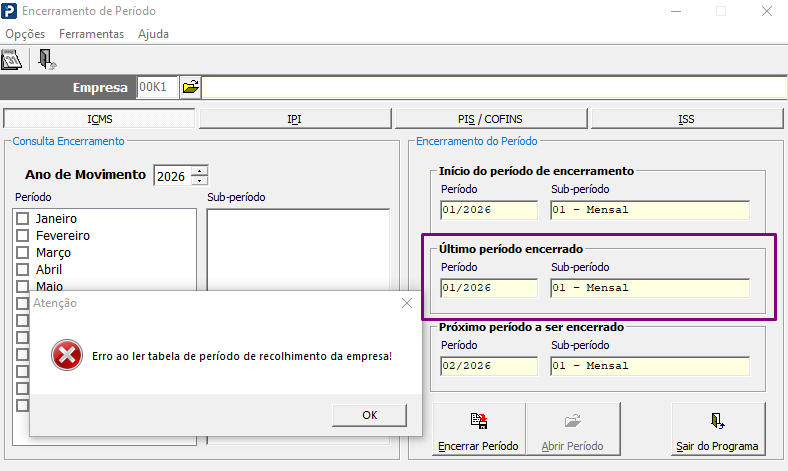
Task: Click the Sair do Programa button
Action: pyautogui.click(x=718, y=429)
